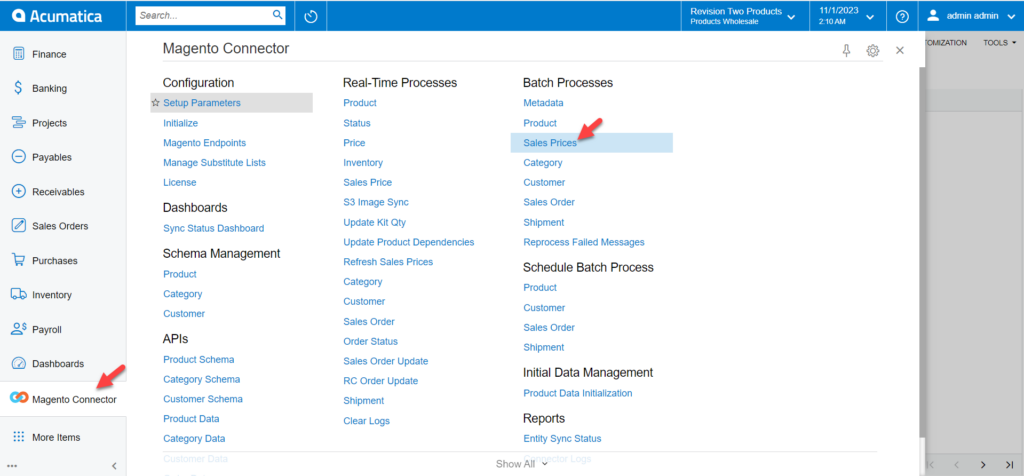Open Manage Substitute Lists link

coord(214,163)
